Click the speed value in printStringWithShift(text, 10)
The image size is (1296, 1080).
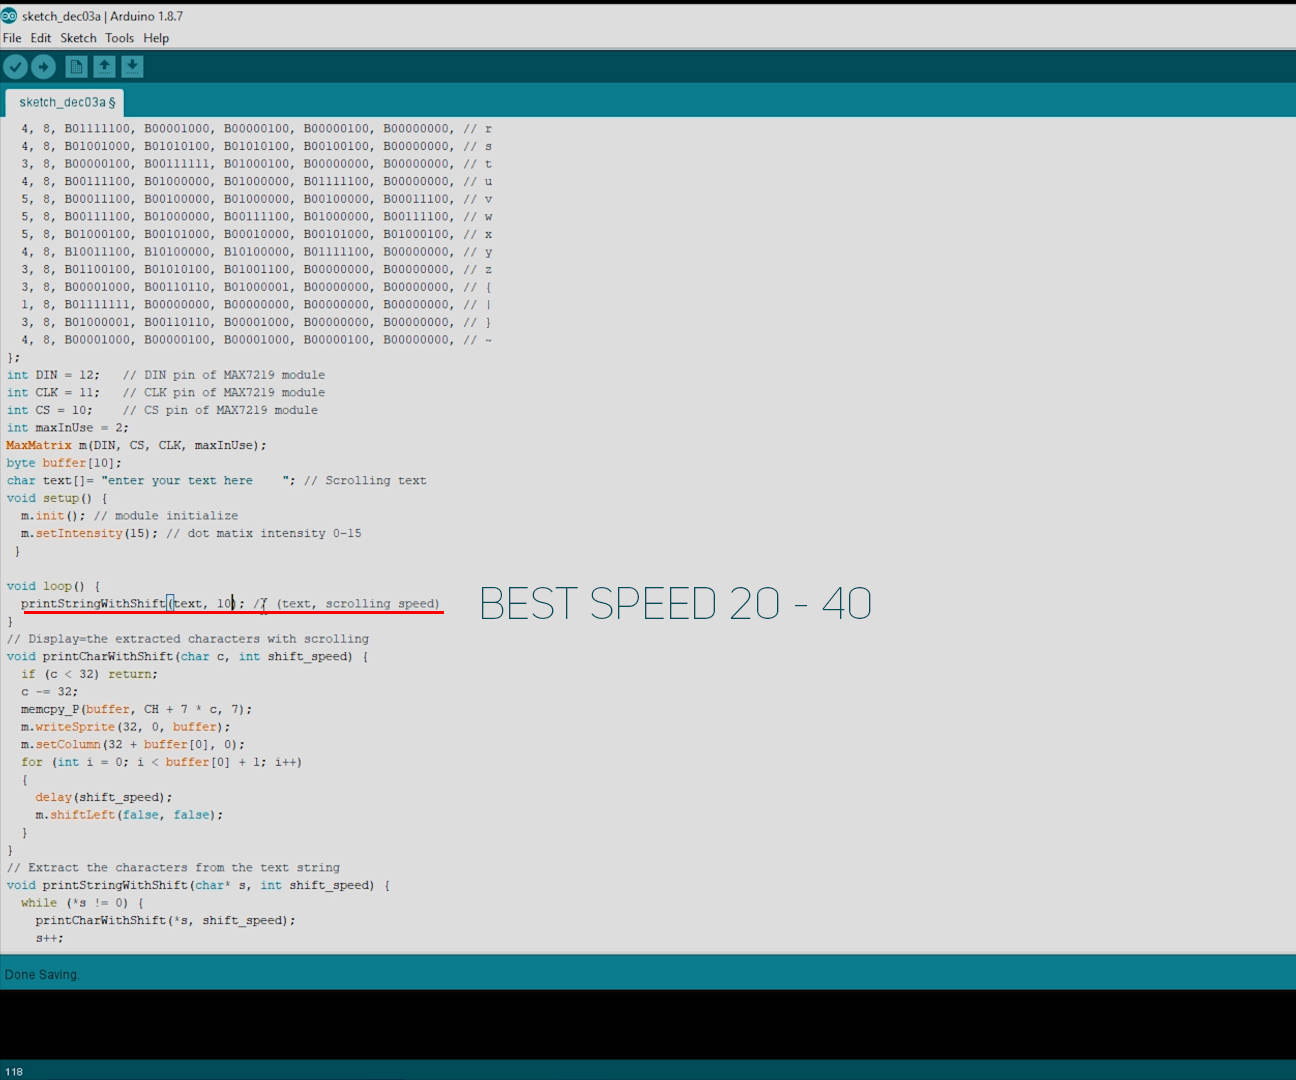click(x=224, y=604)
